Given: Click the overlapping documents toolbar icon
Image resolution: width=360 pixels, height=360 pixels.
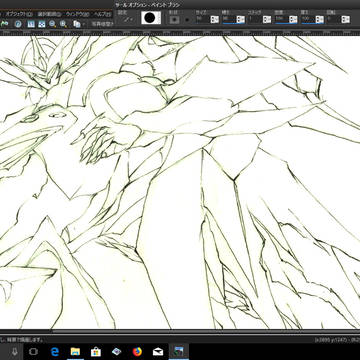Looking at the screenshot, I should click(x=77, y=24).
